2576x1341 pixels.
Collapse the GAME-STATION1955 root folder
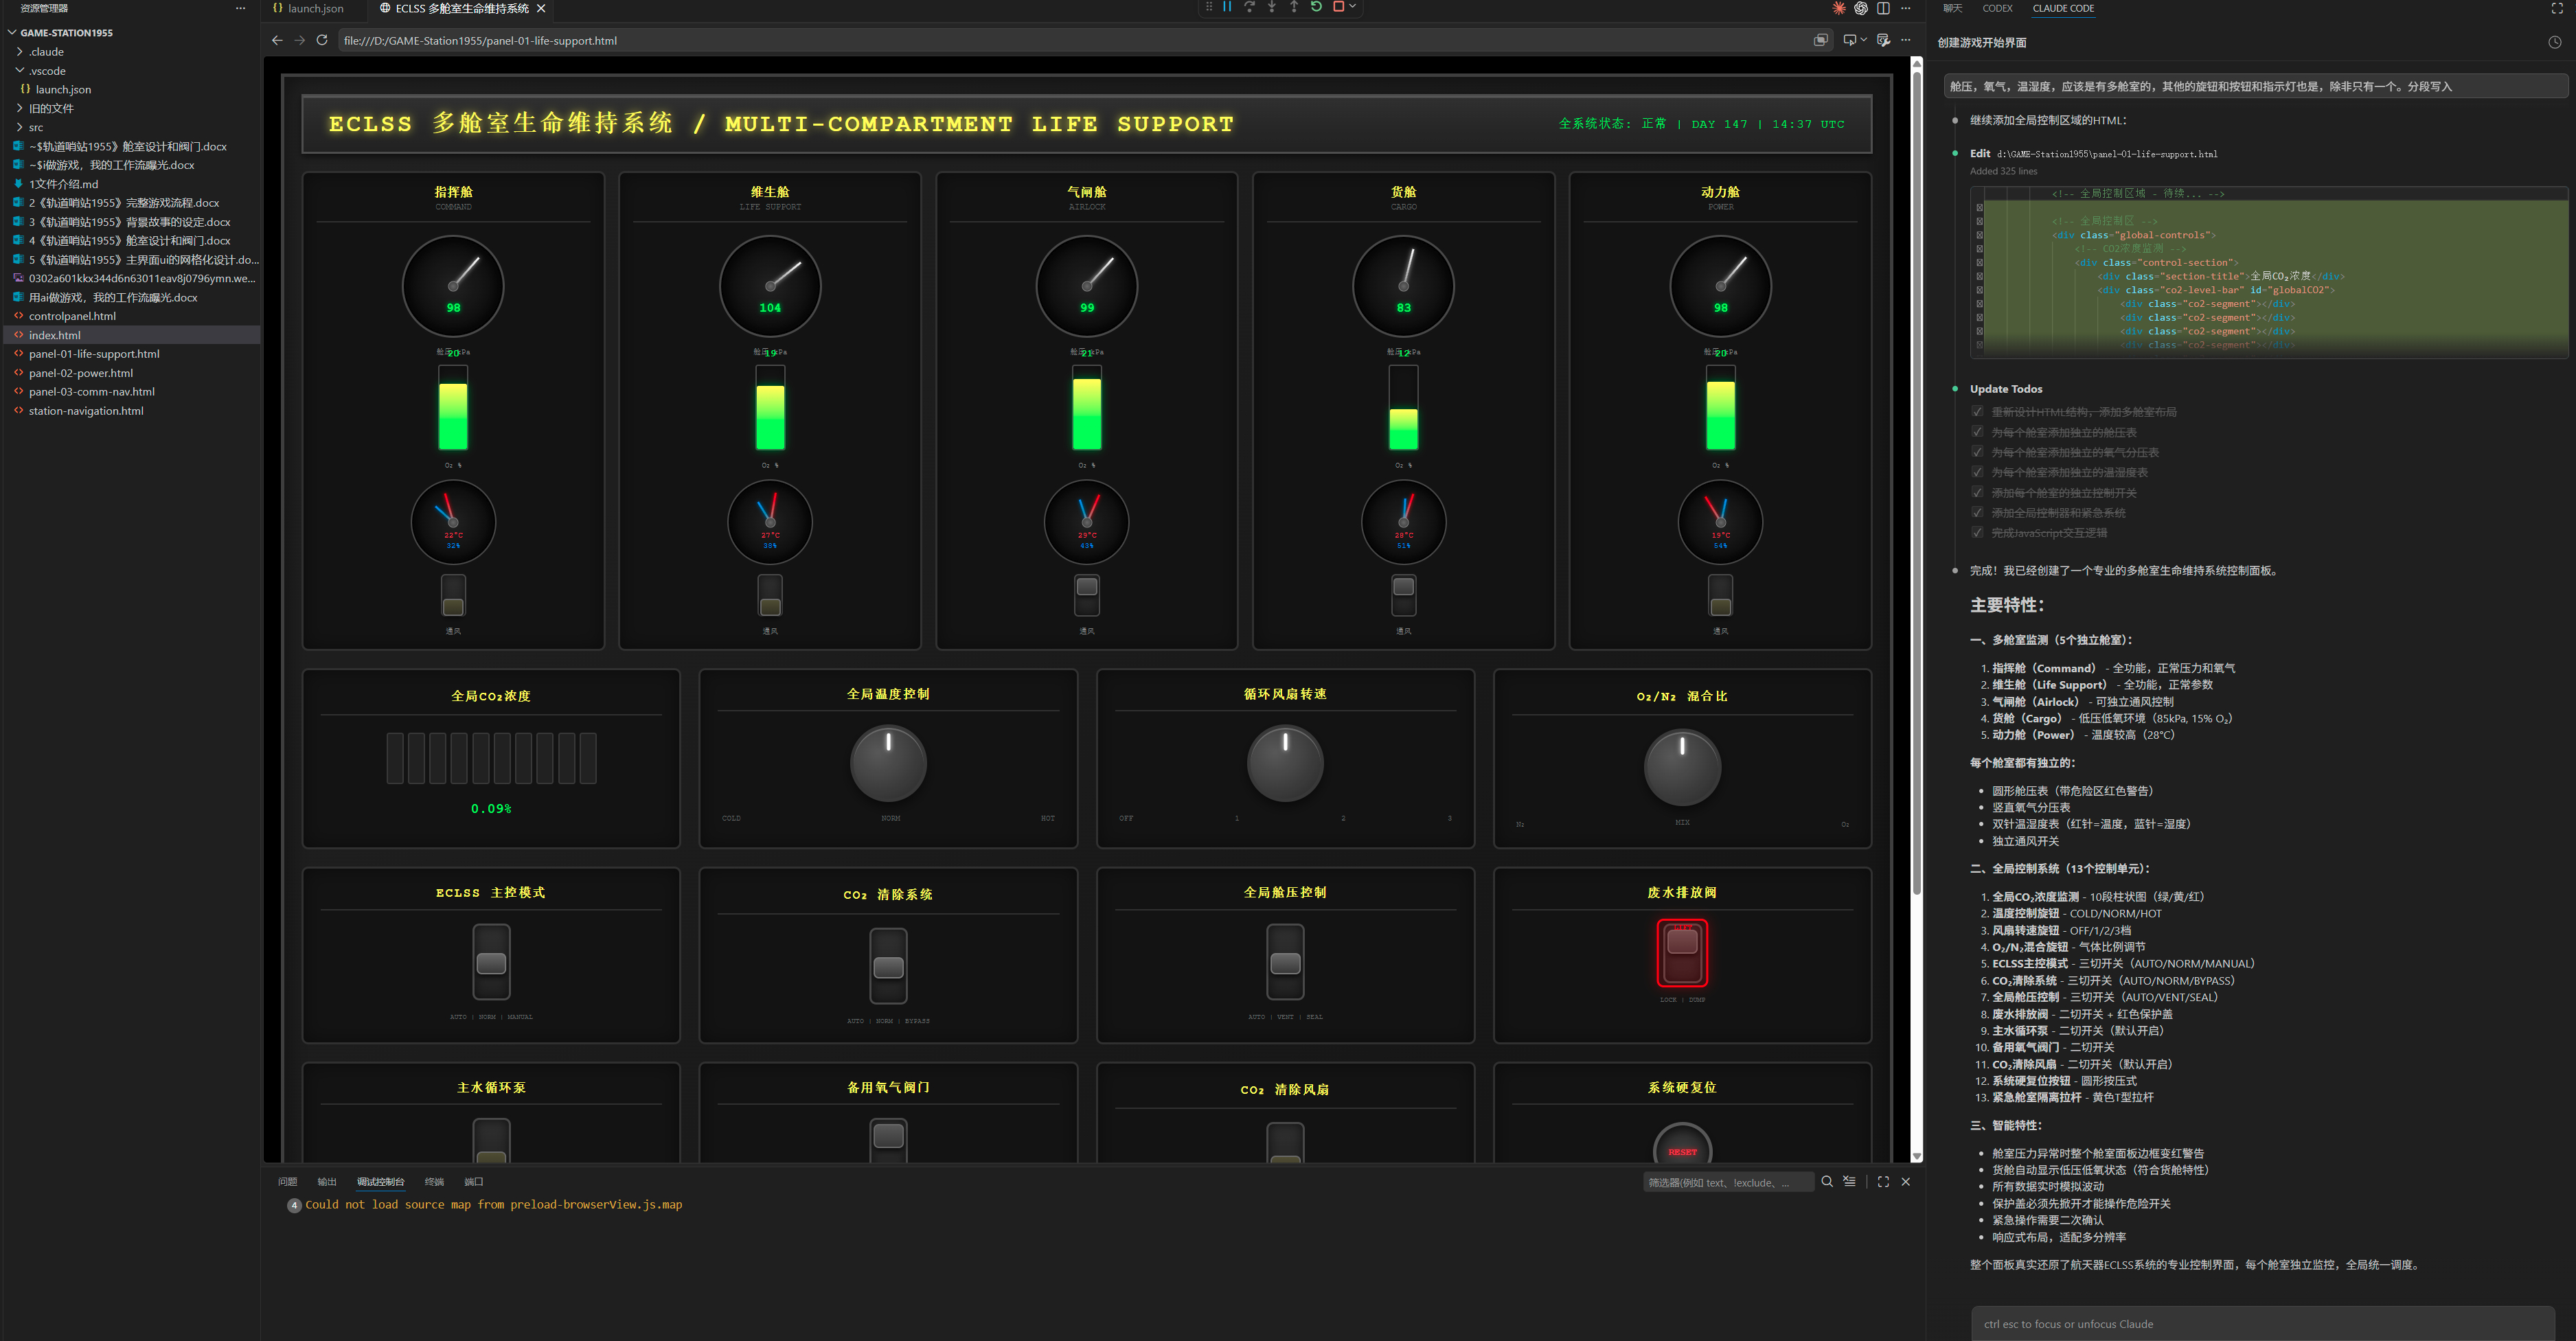(66, 32)
